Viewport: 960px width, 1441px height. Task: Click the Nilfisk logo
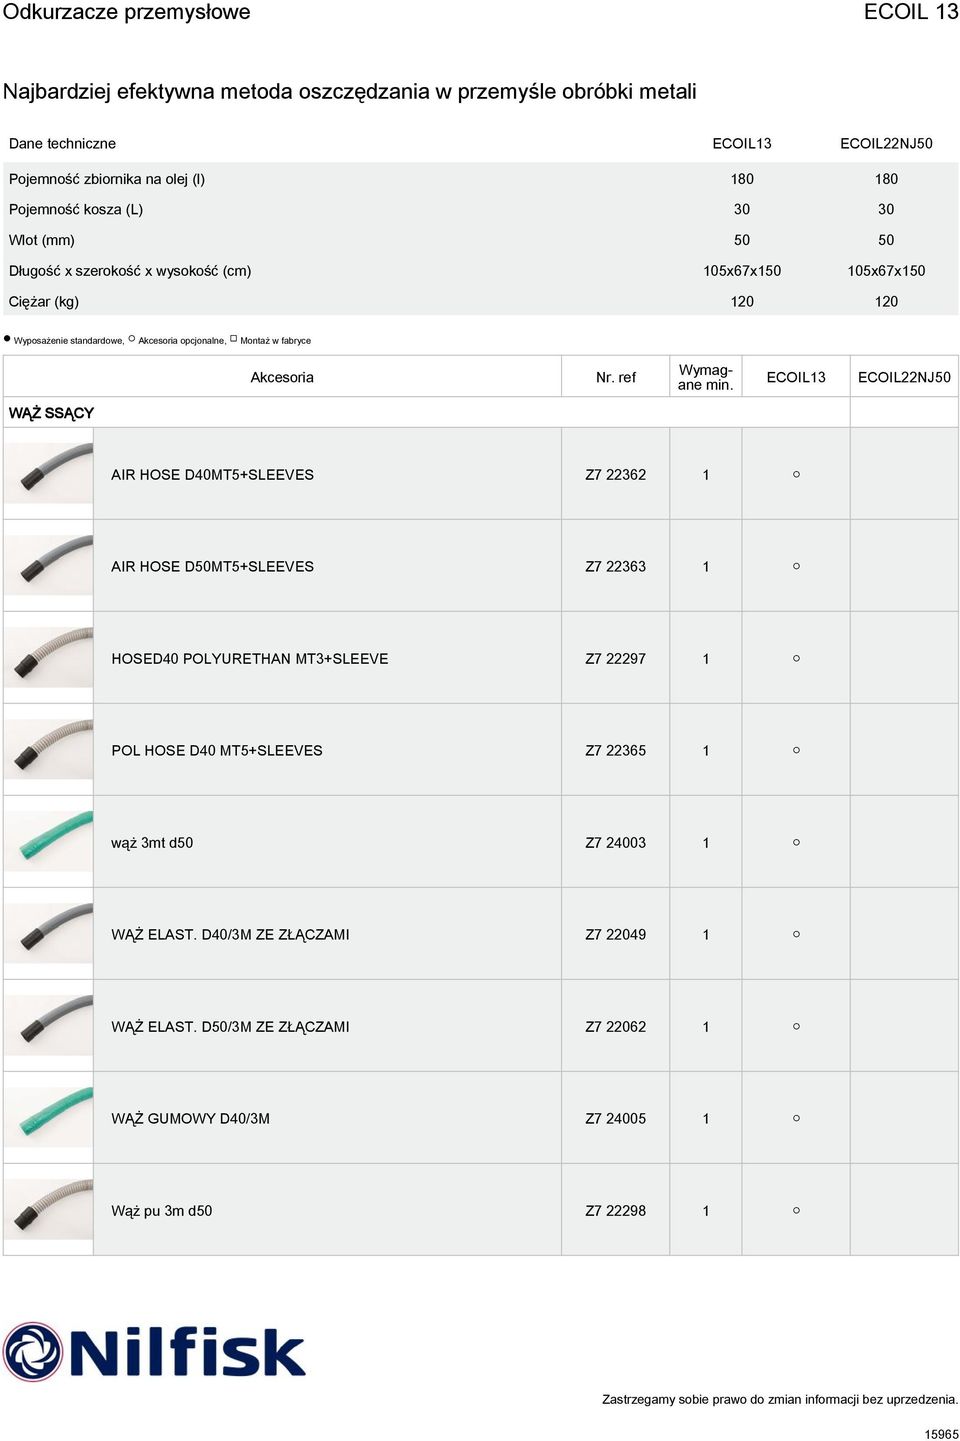pos(155,1352)
